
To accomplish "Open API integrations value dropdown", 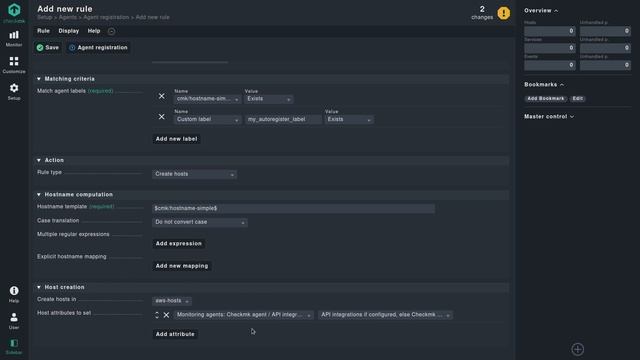I will [x=385, y=315].
